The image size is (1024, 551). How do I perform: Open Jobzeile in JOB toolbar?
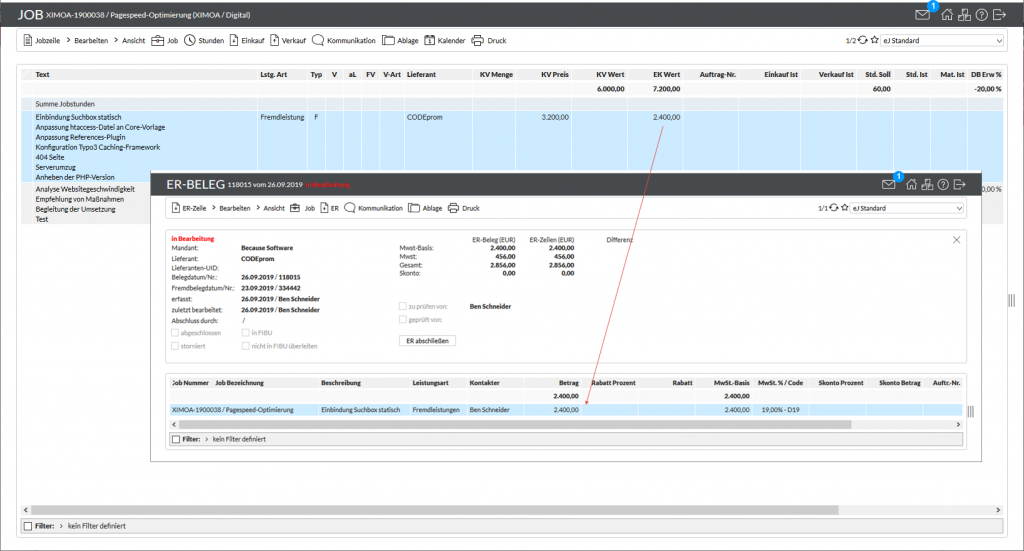(41, 40)
